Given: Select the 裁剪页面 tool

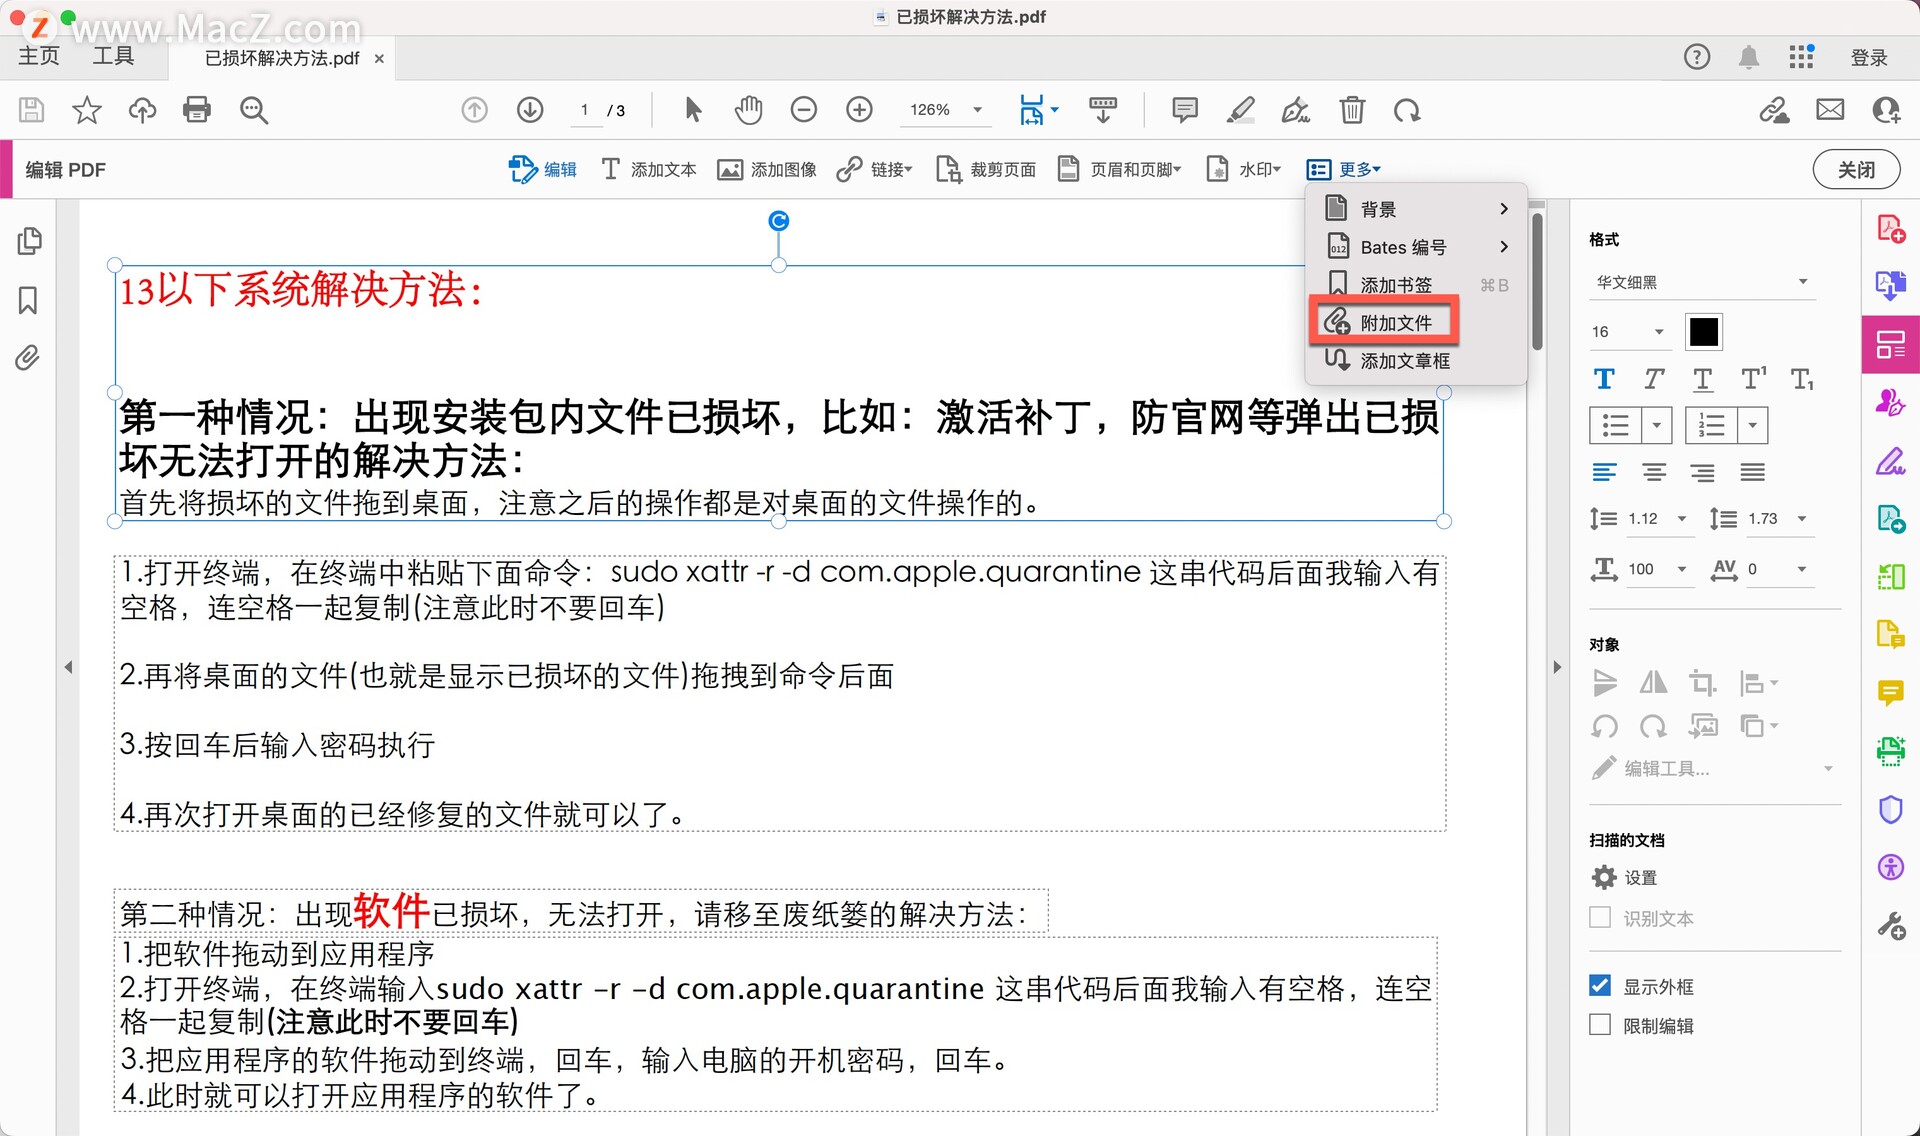Looking at the screenshot, I should [x=985, y=169].
